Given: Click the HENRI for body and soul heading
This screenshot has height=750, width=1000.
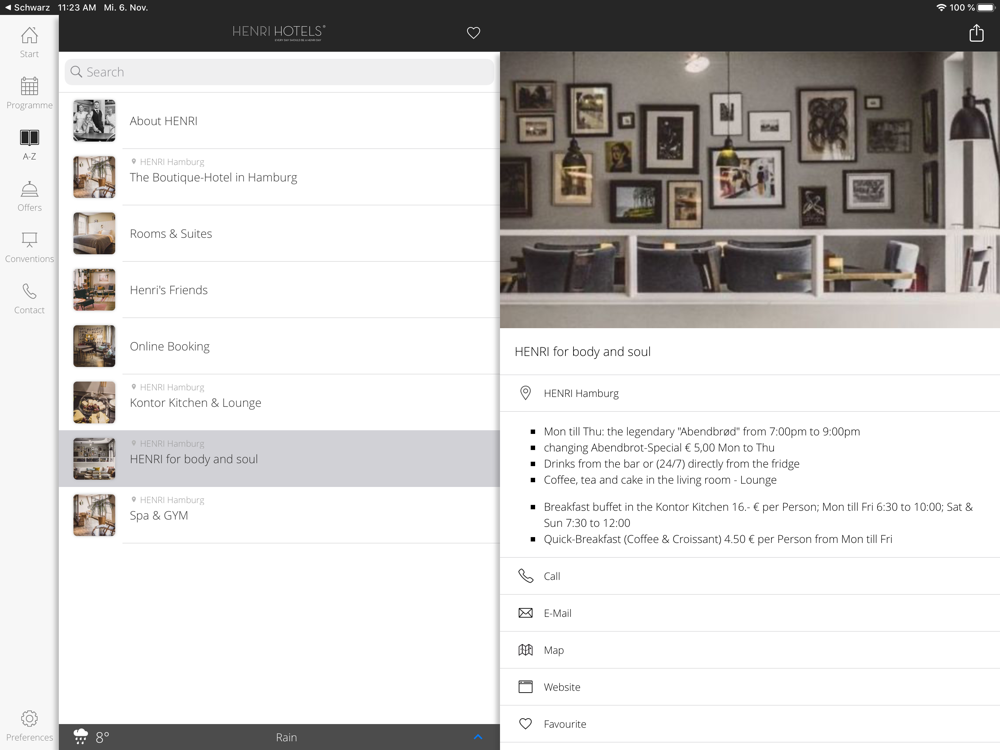Looking at the screenshot, I should [582, 351].
